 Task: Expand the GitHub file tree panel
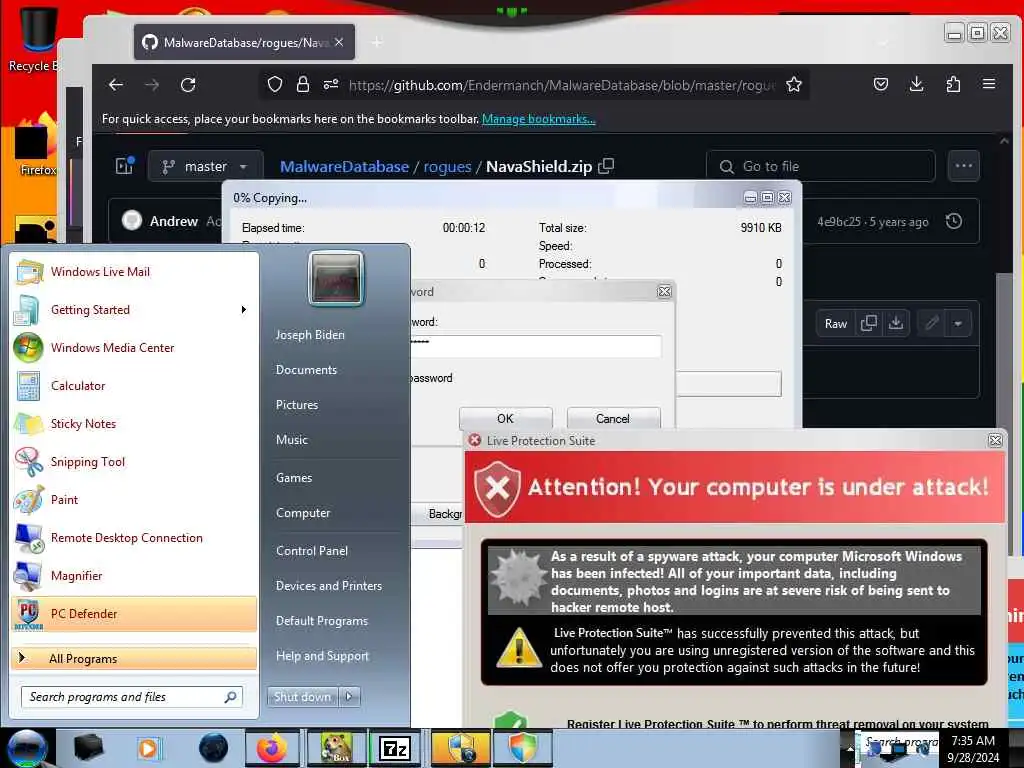[x=124, y=166]
